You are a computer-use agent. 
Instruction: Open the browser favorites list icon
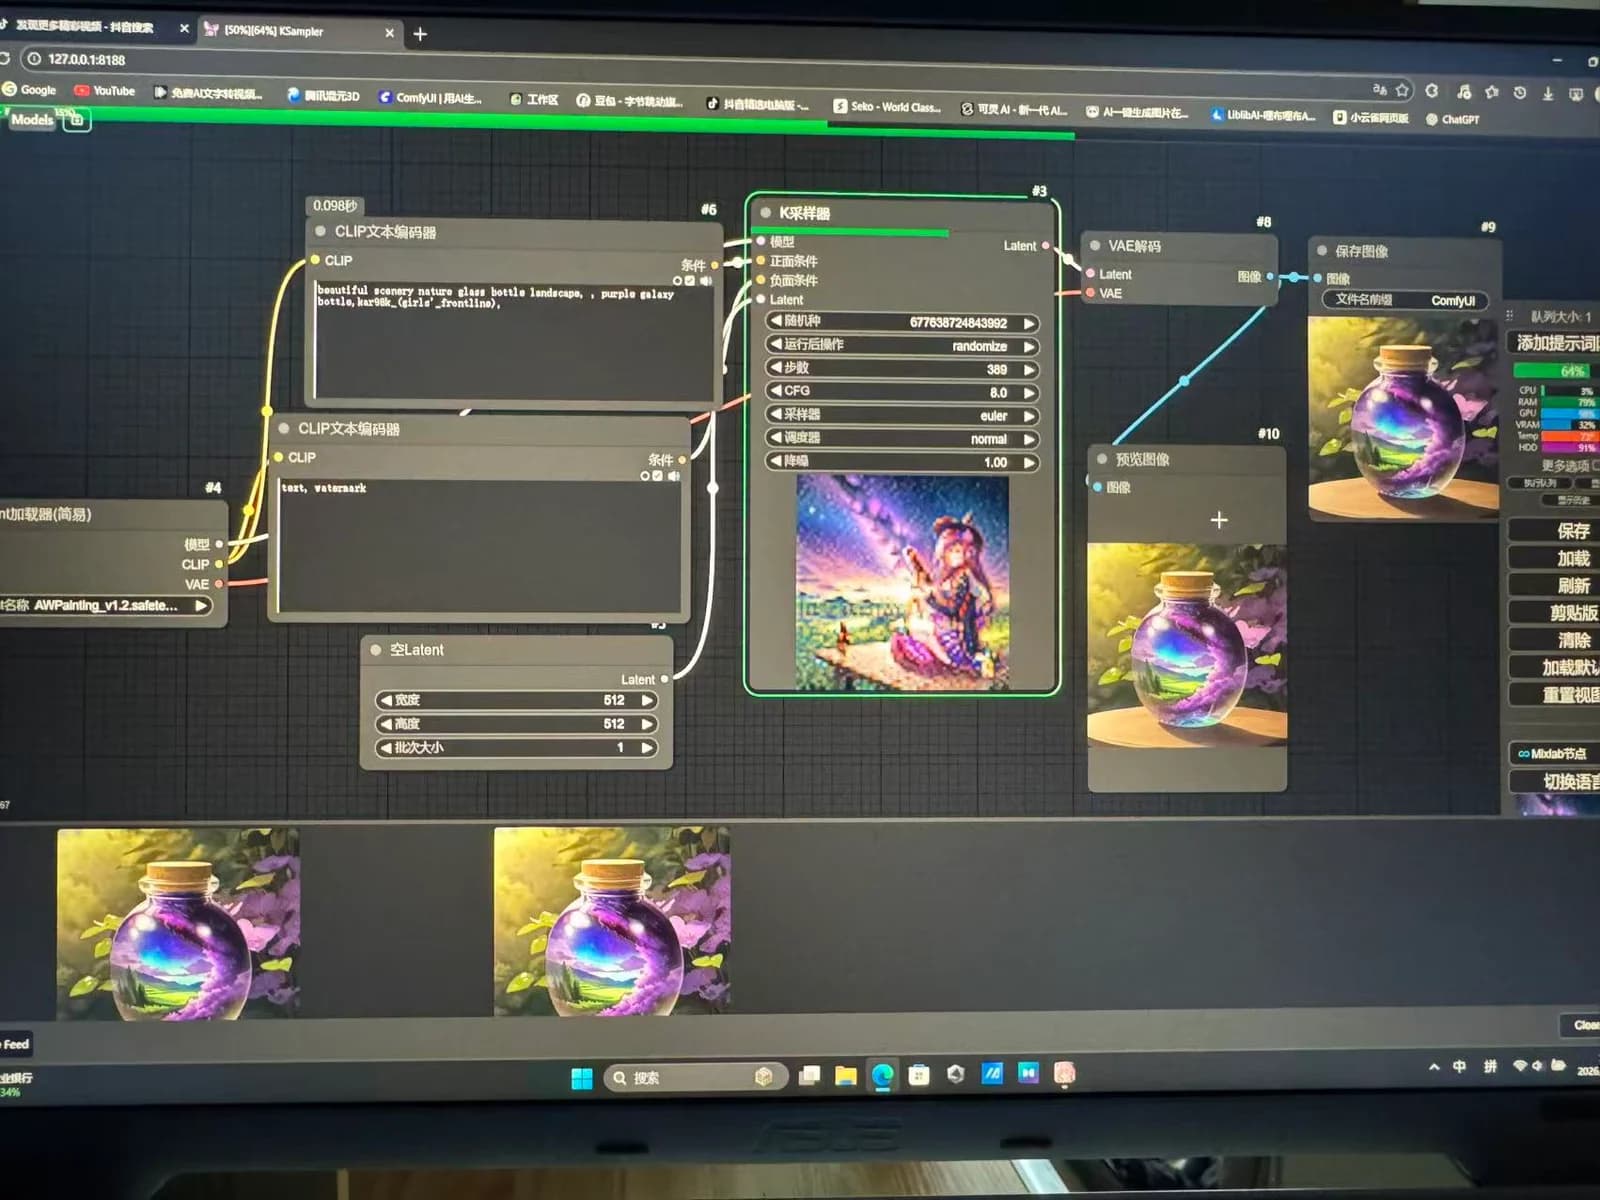pos(1492,92)
